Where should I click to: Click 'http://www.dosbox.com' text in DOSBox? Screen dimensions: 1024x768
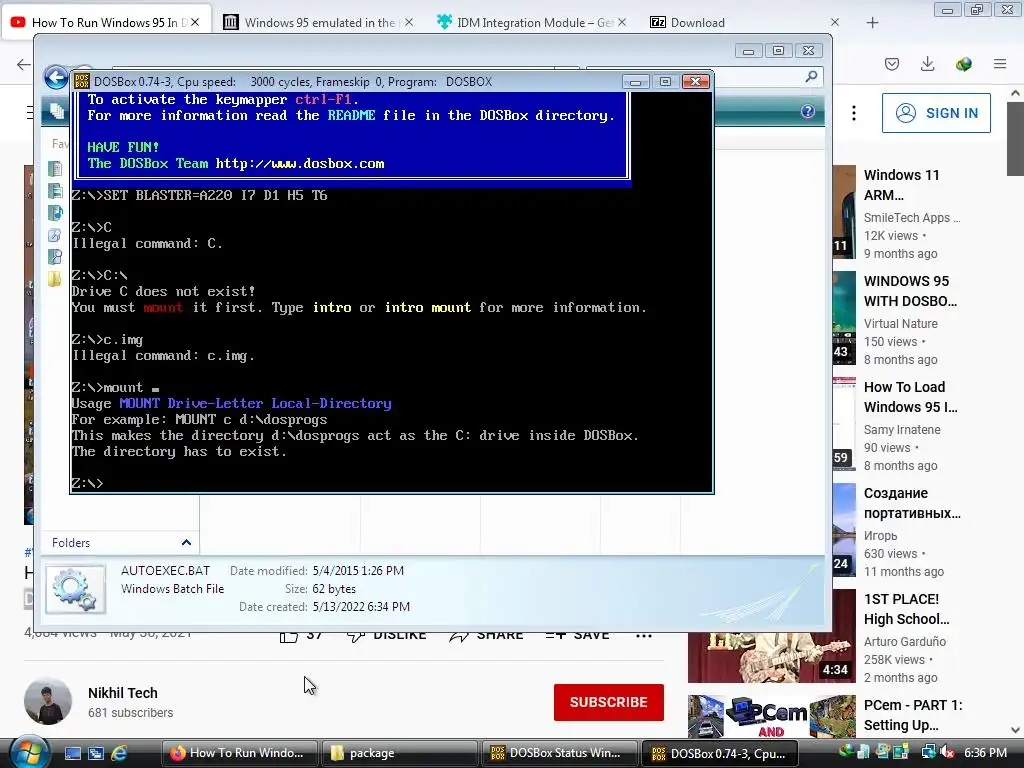[300, 164]
